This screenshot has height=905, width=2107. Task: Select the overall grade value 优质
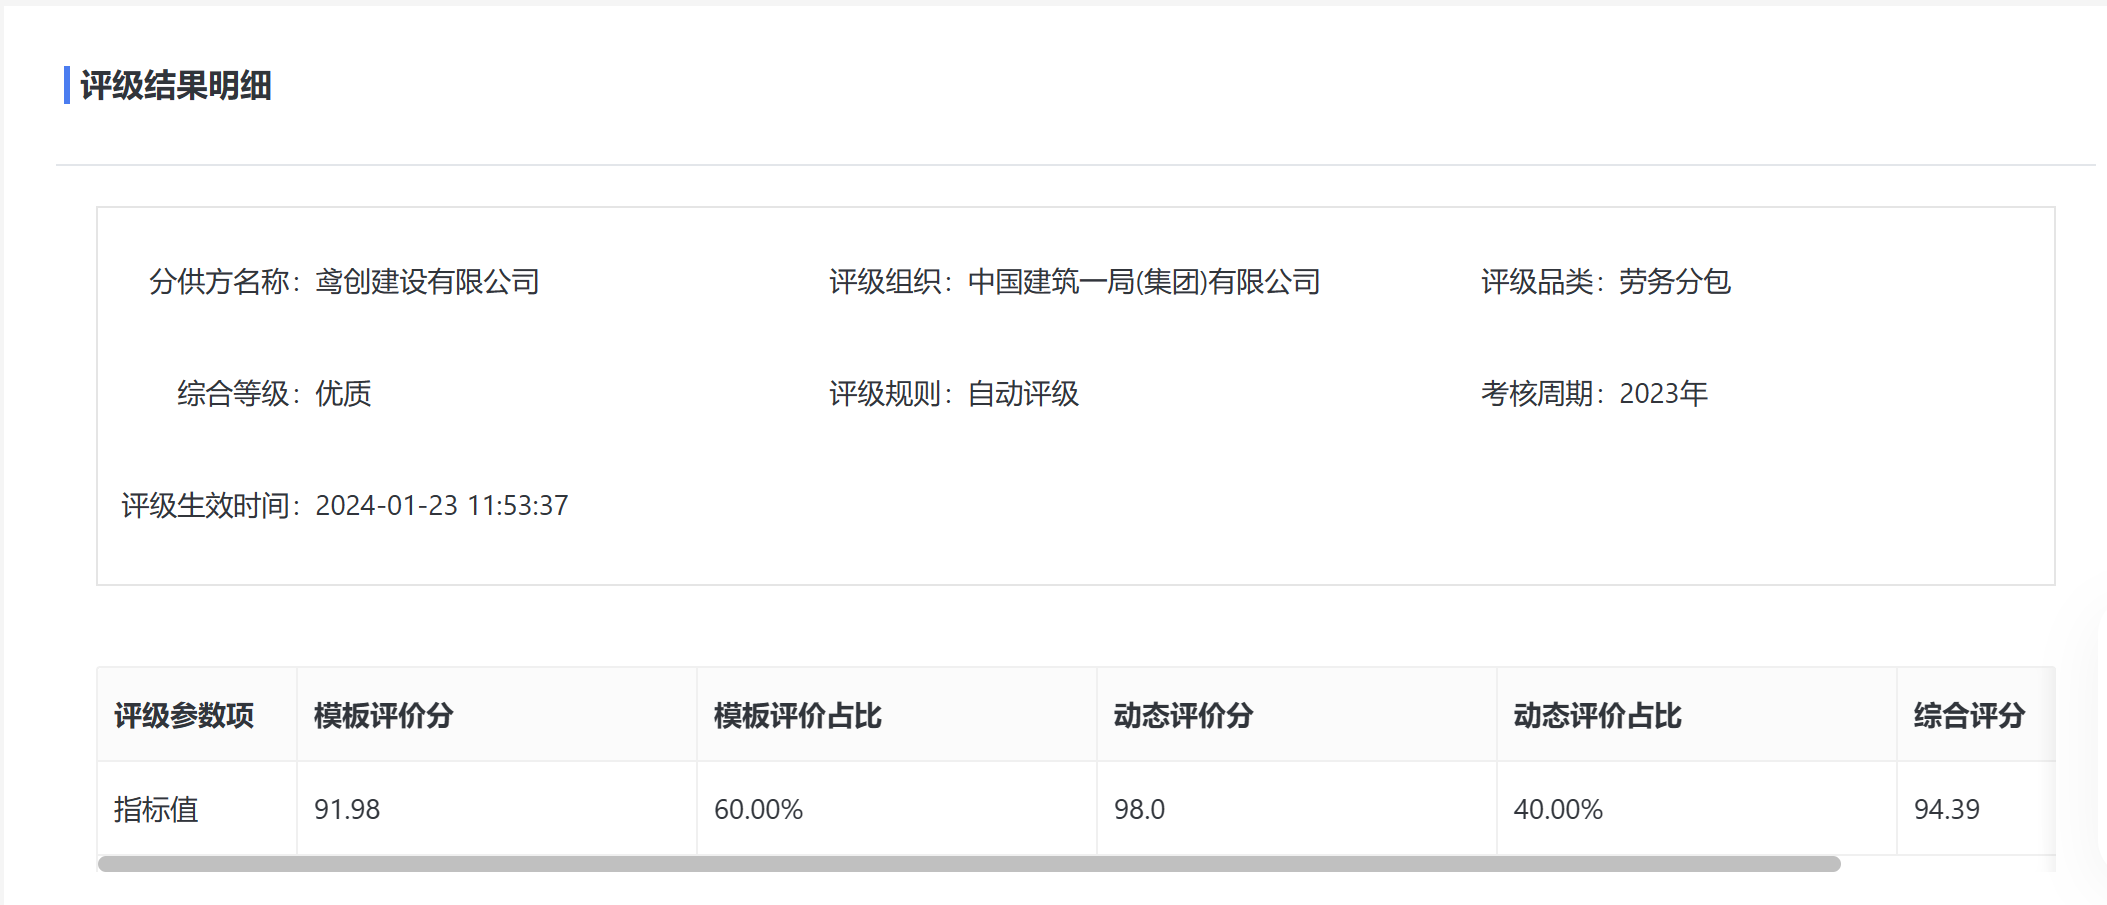point(343,394)
